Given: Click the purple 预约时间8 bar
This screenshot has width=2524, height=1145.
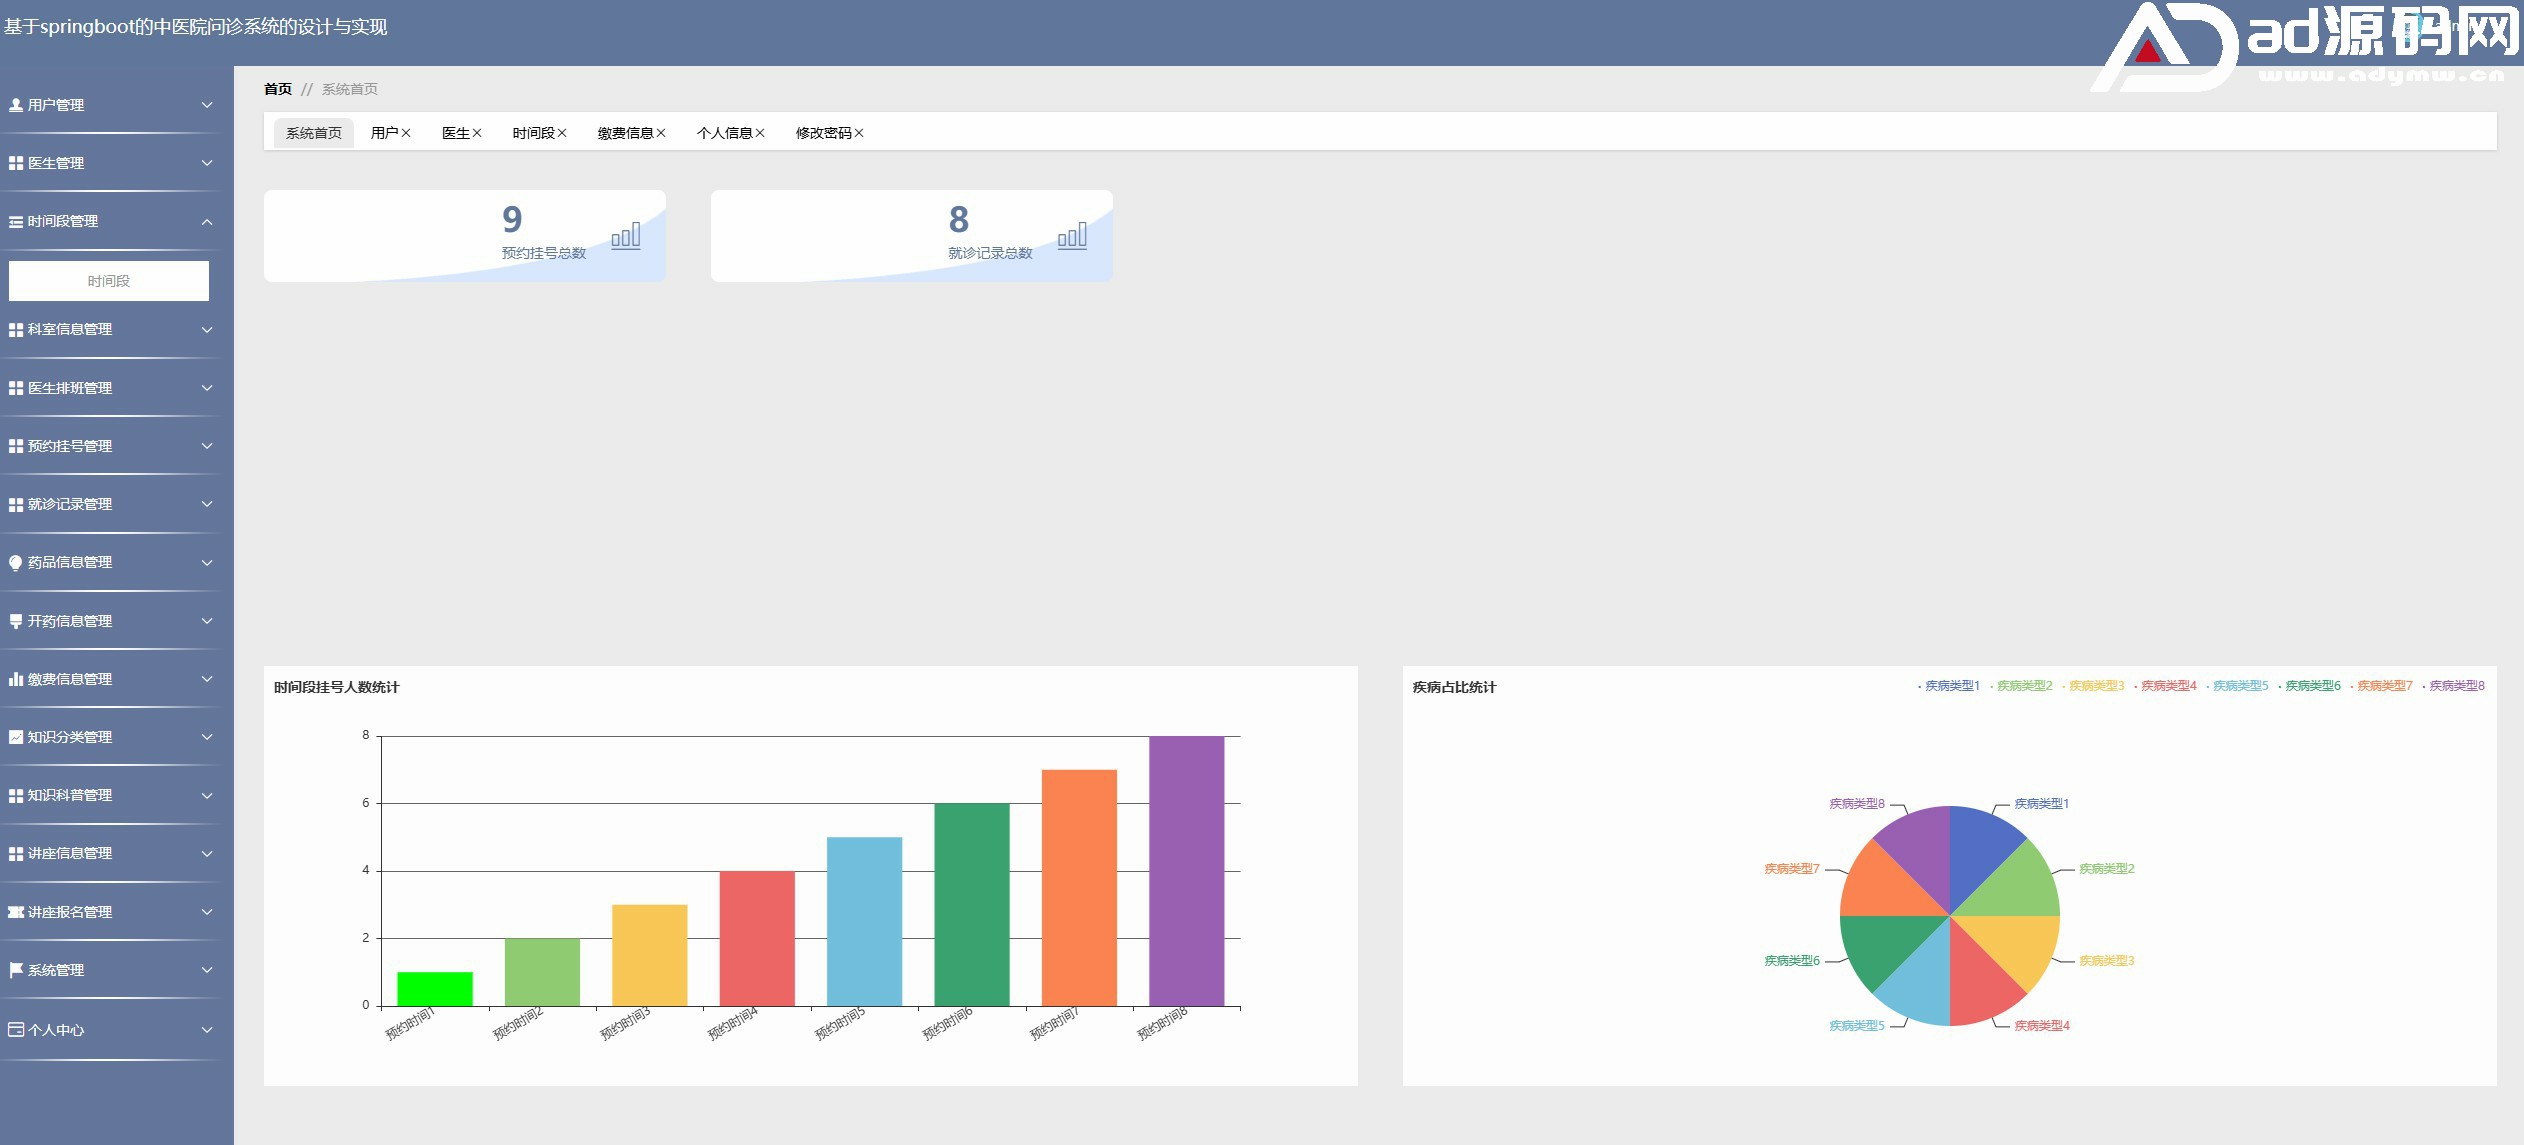Looking at the screenshot, I should point(1186,870).
